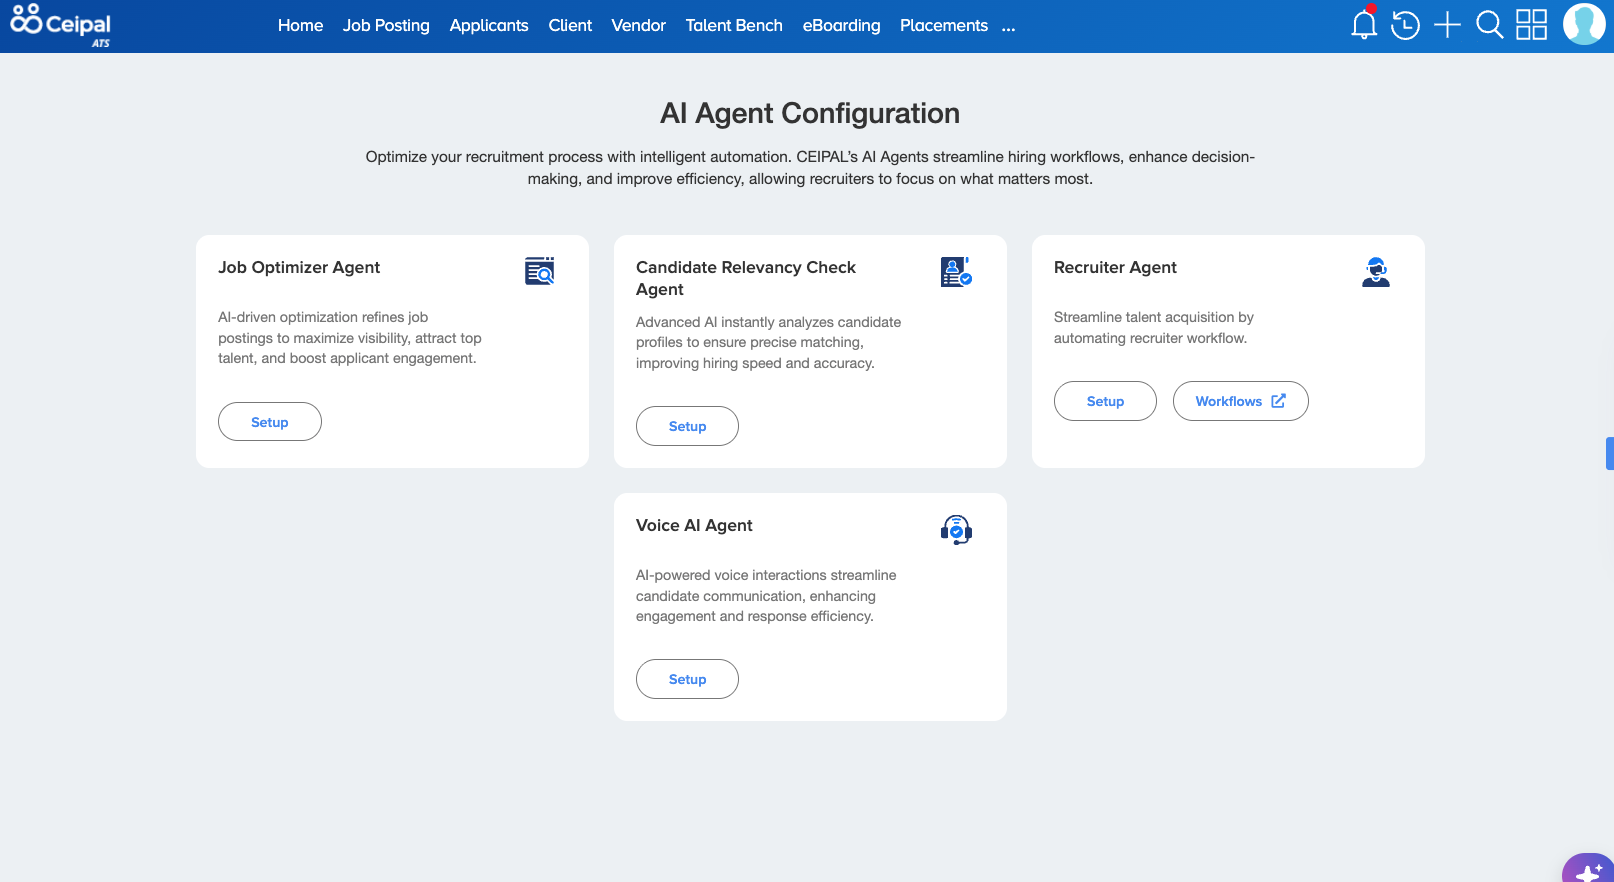The image size is (1614, 882).
Task: Open the AI assistant sparkle button
Action: click(x=1589, y=868)
